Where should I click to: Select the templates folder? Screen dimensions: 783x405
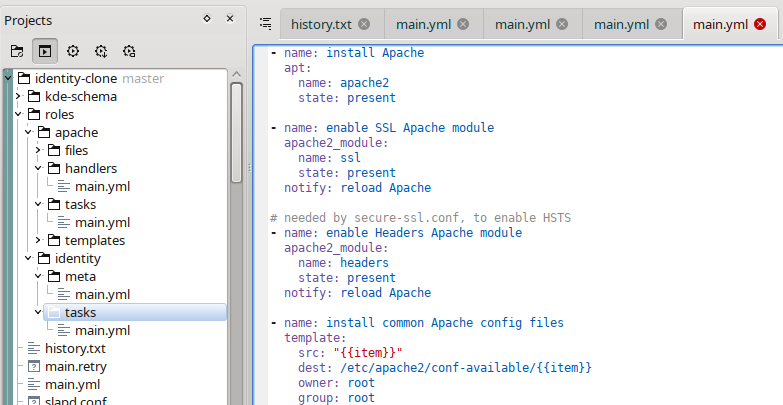95,240
